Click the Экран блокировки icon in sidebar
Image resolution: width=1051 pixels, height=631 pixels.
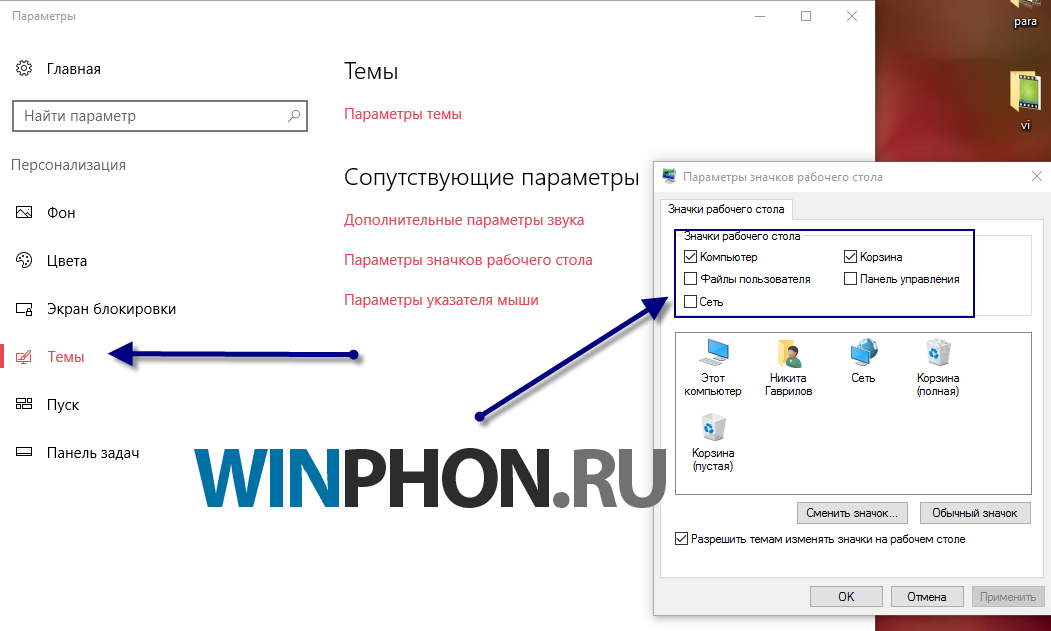coord(24,309)
